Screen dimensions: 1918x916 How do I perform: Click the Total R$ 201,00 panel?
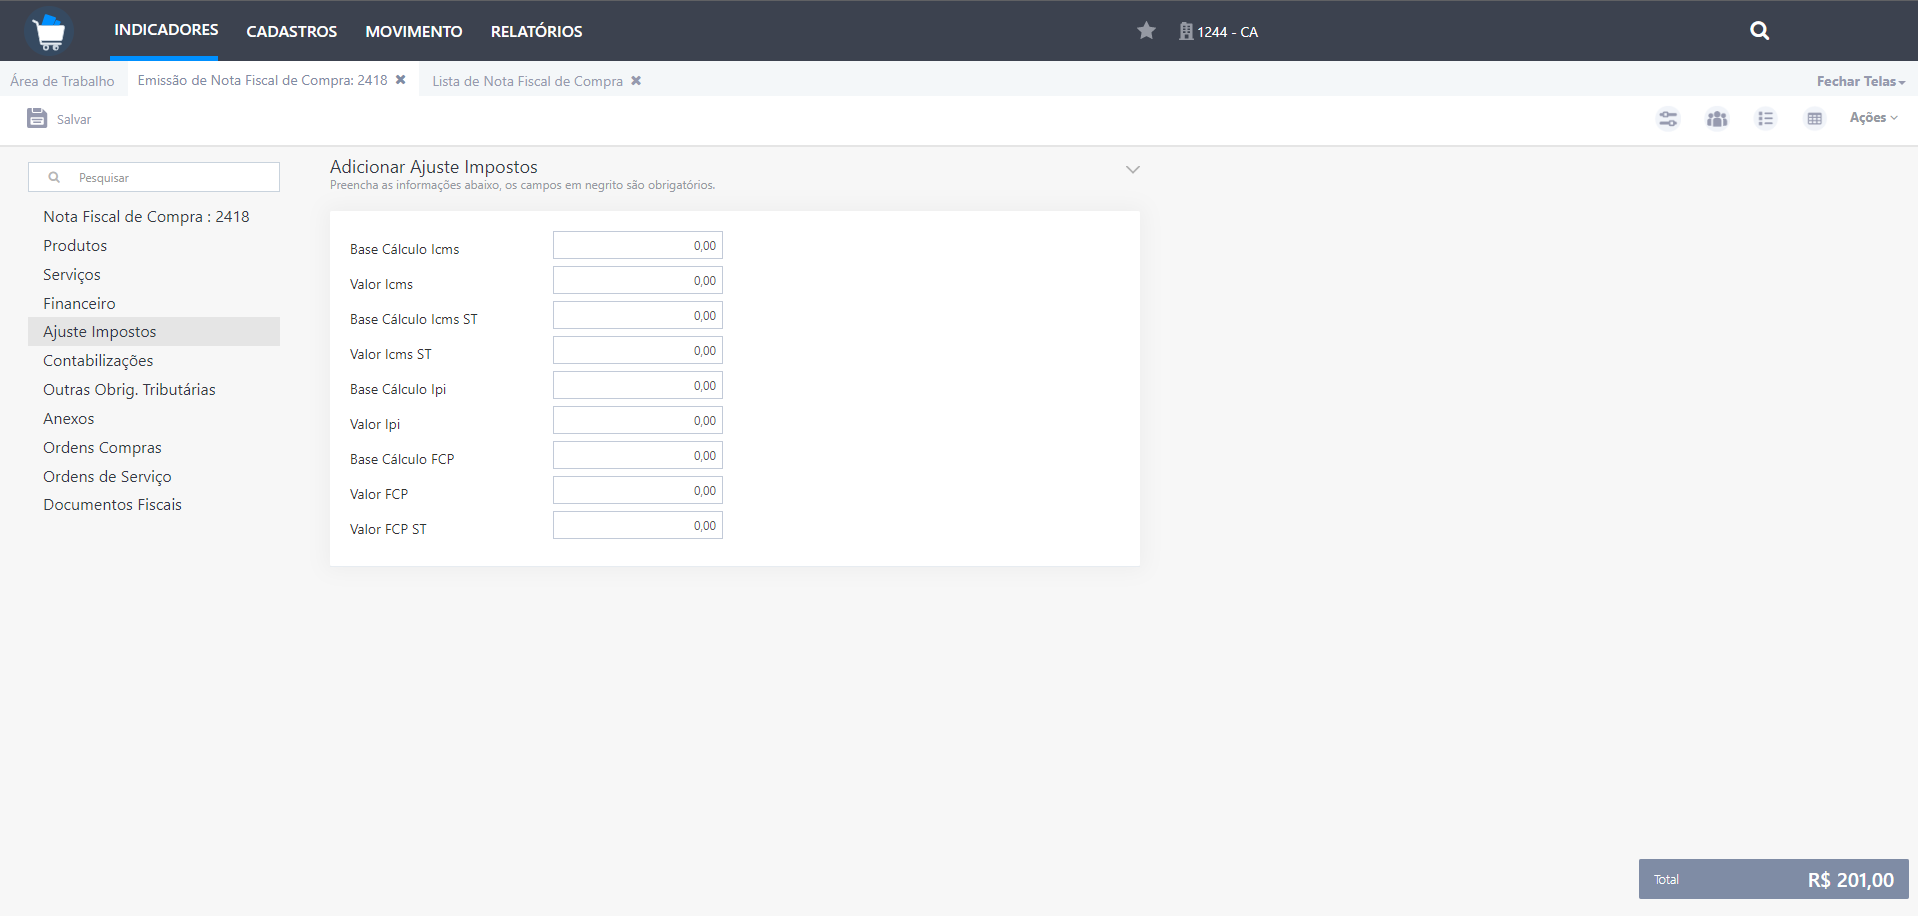click(1773, 879)
